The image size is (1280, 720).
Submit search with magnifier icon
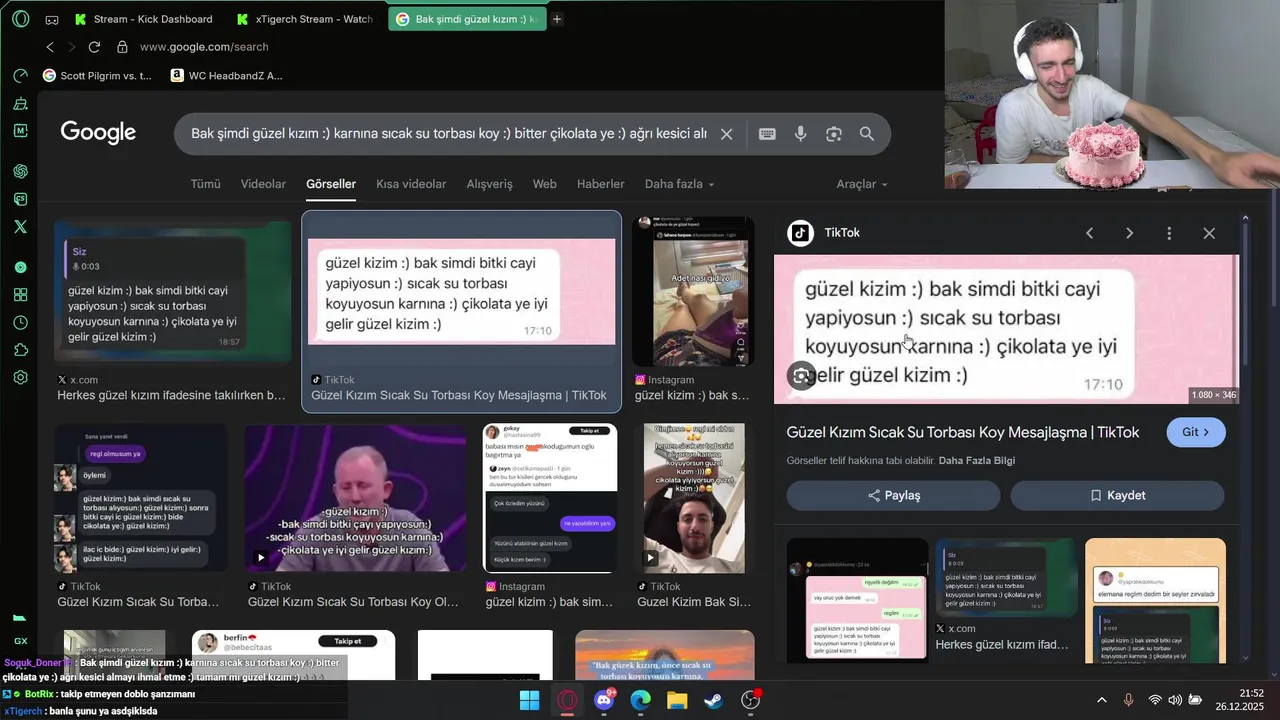point(867,134)
